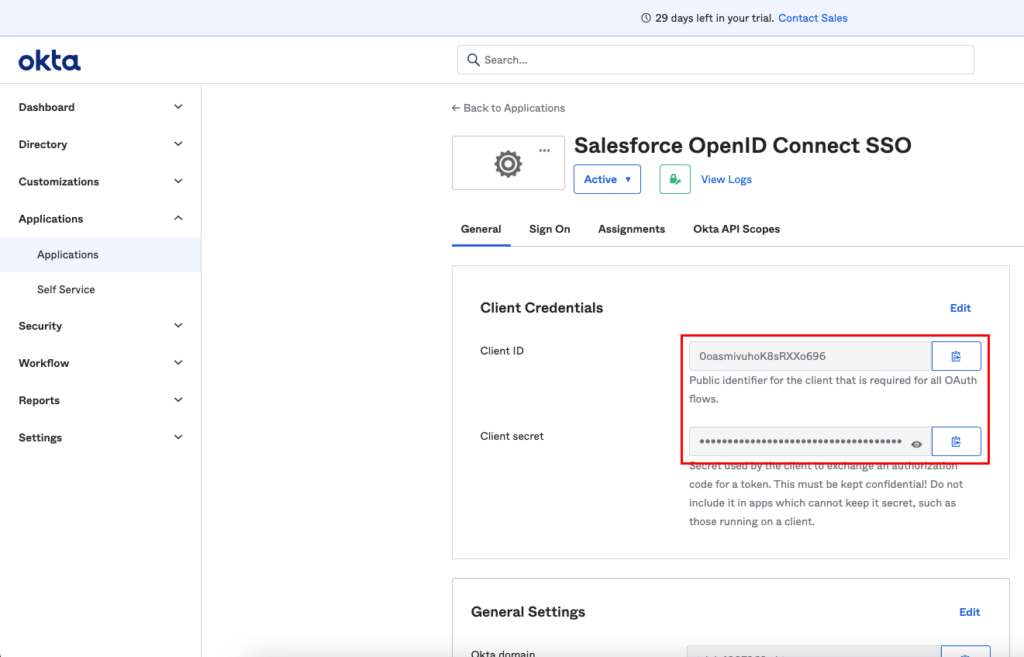
Task: Click the Contact Sales link
Action: 812,18
